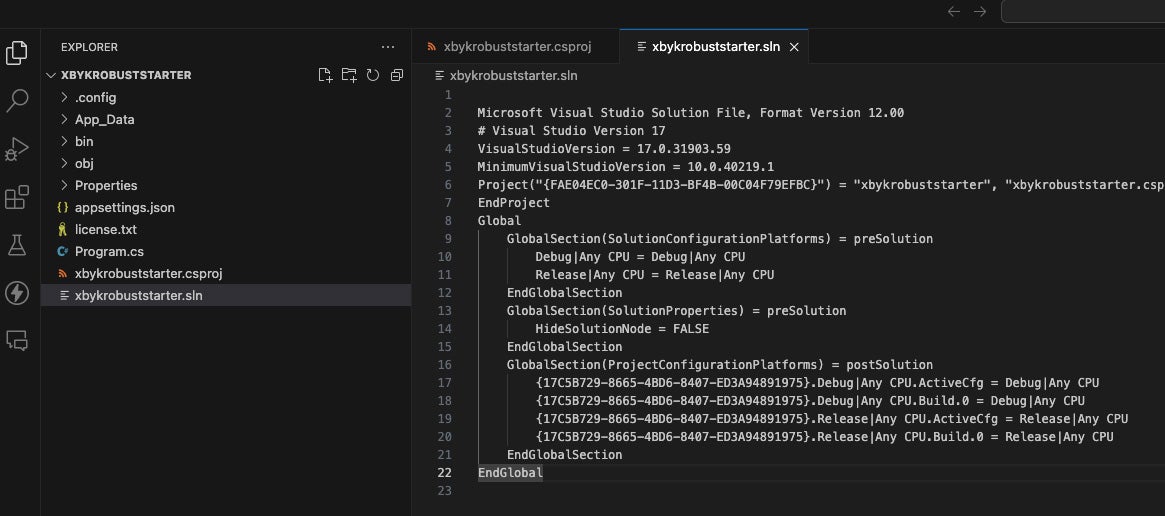Viewport: 1165px width, 516px height.
Task: Close the xbykrobuststarter.sln tab
Action: (x=795, y=47)
